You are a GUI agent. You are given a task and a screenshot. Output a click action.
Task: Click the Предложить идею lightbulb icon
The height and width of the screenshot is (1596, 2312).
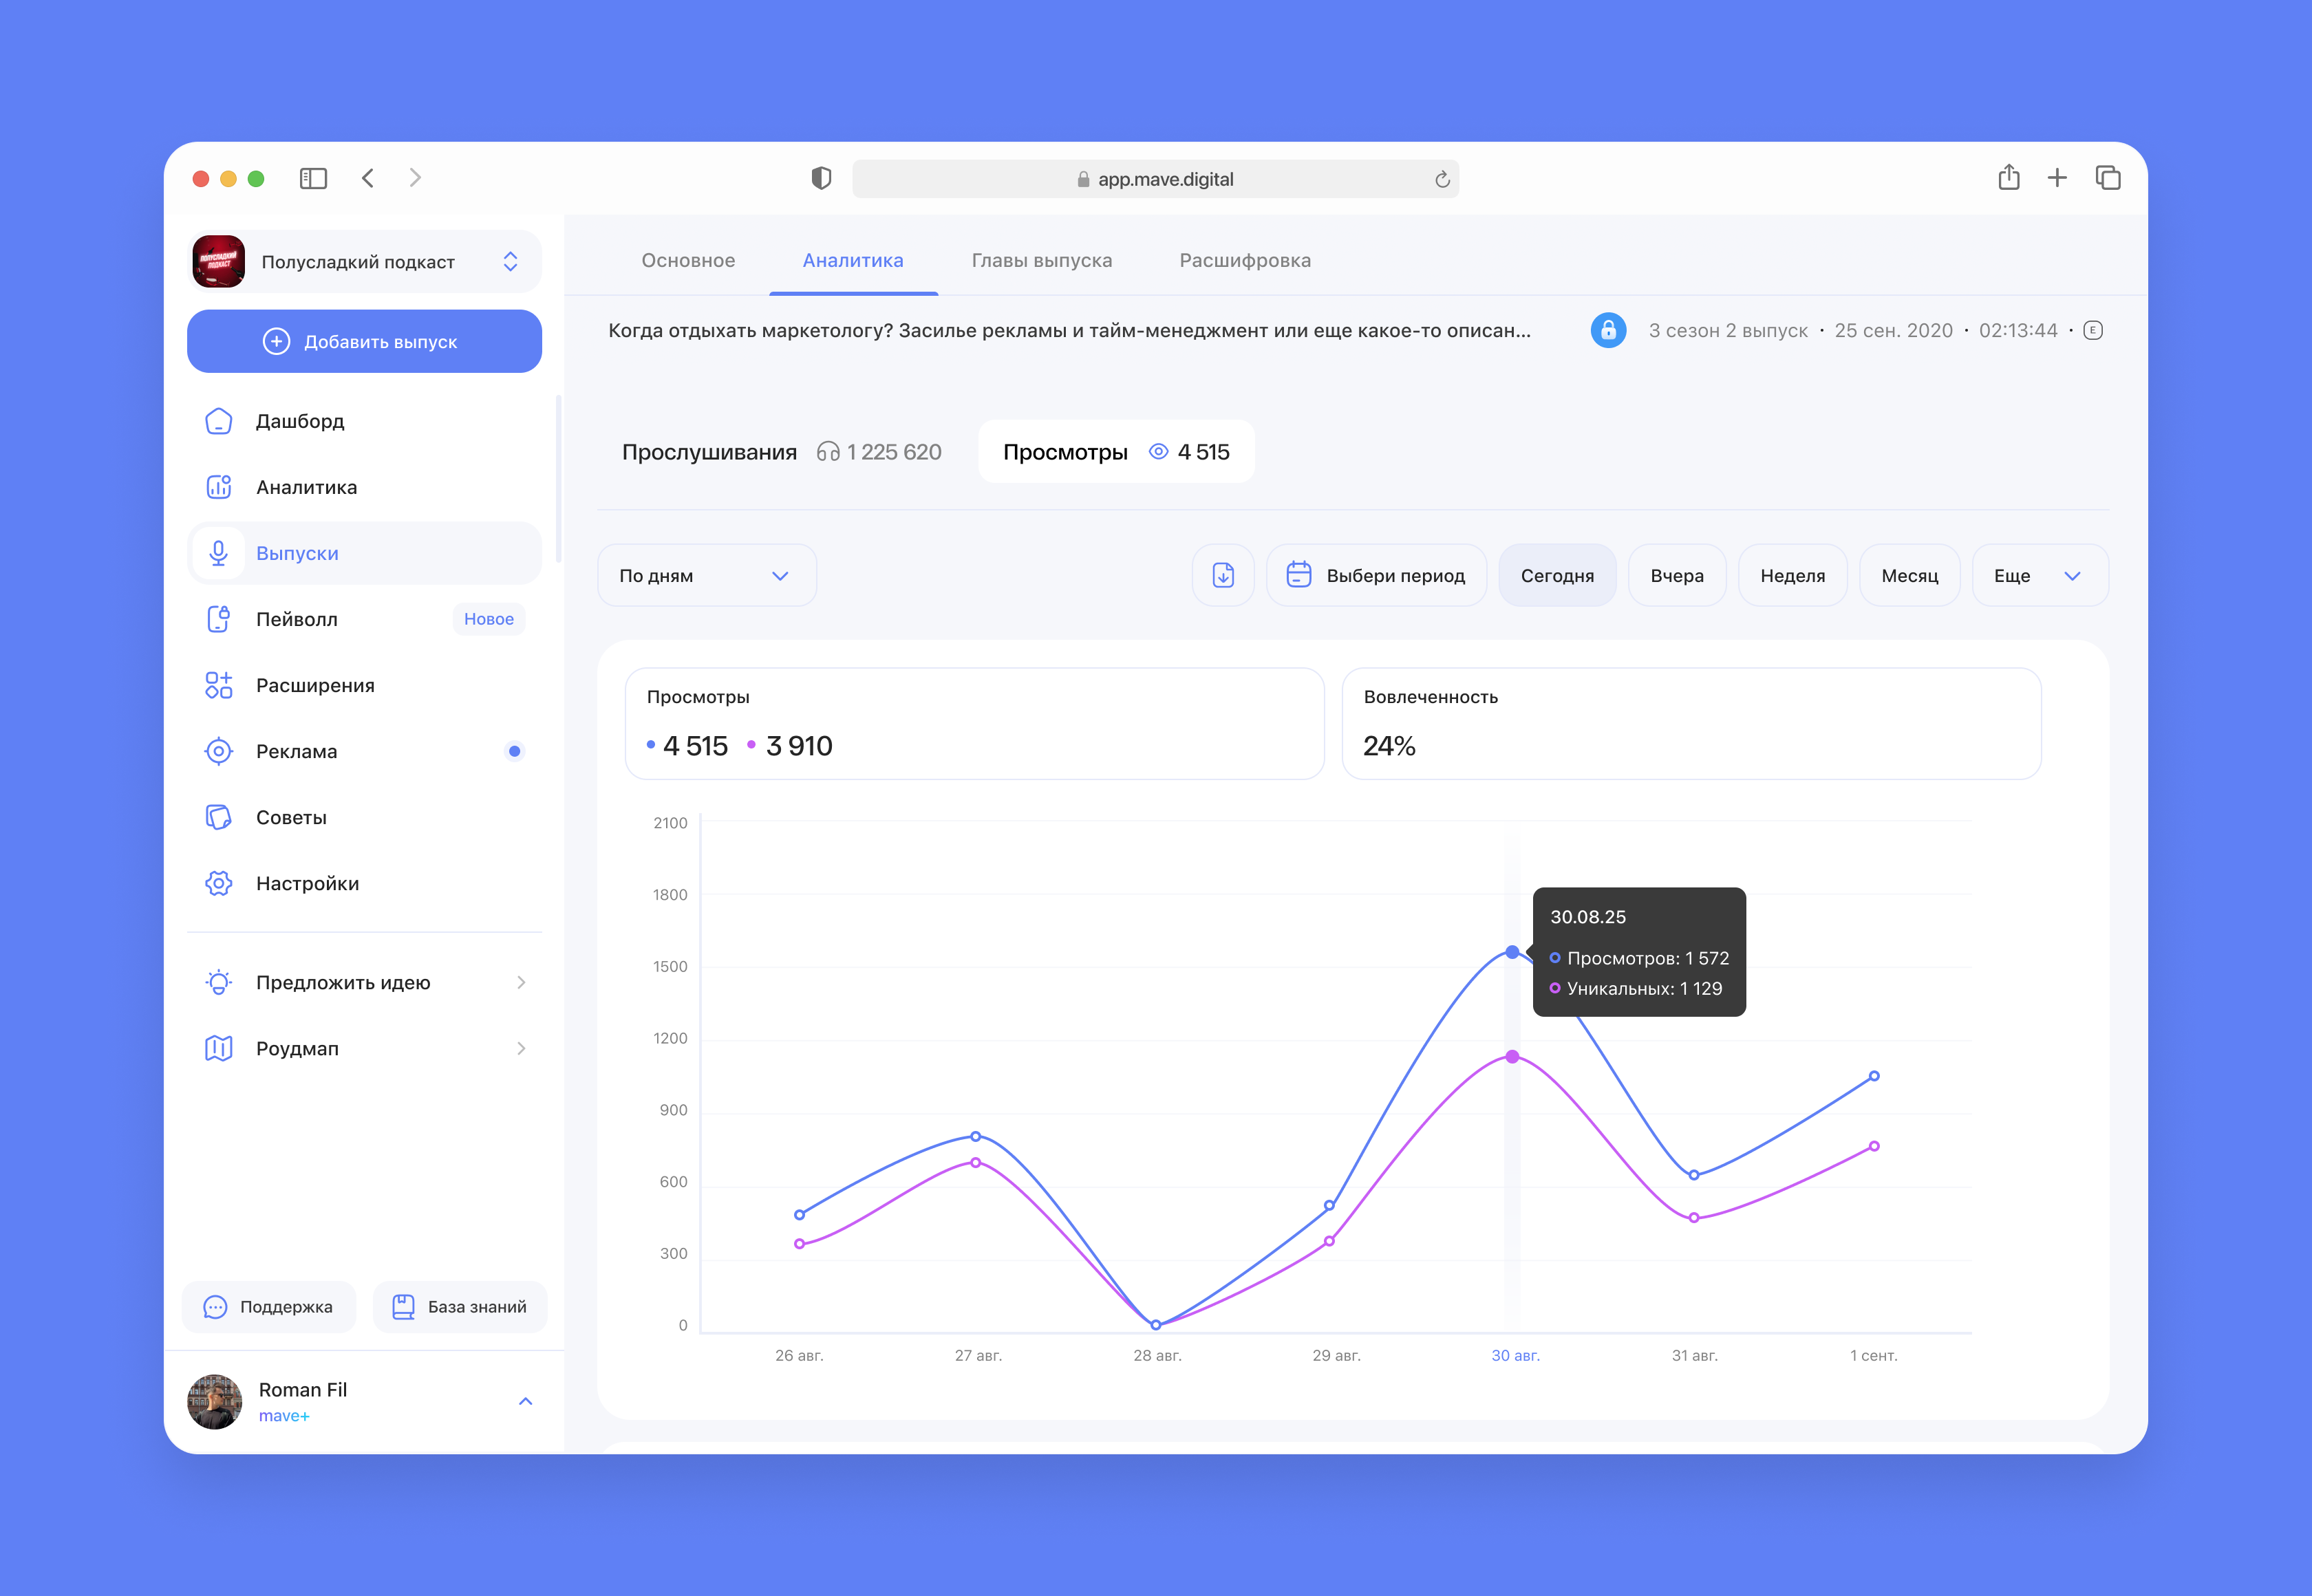pyautogui.click(x=218, y=982)
